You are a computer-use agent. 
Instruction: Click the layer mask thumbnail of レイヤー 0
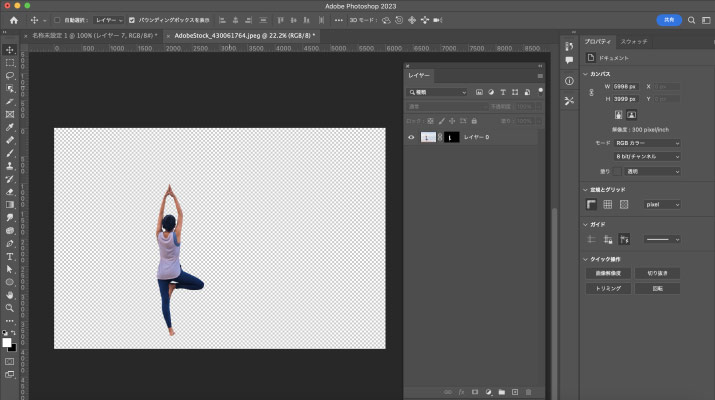tap(451, 137)
